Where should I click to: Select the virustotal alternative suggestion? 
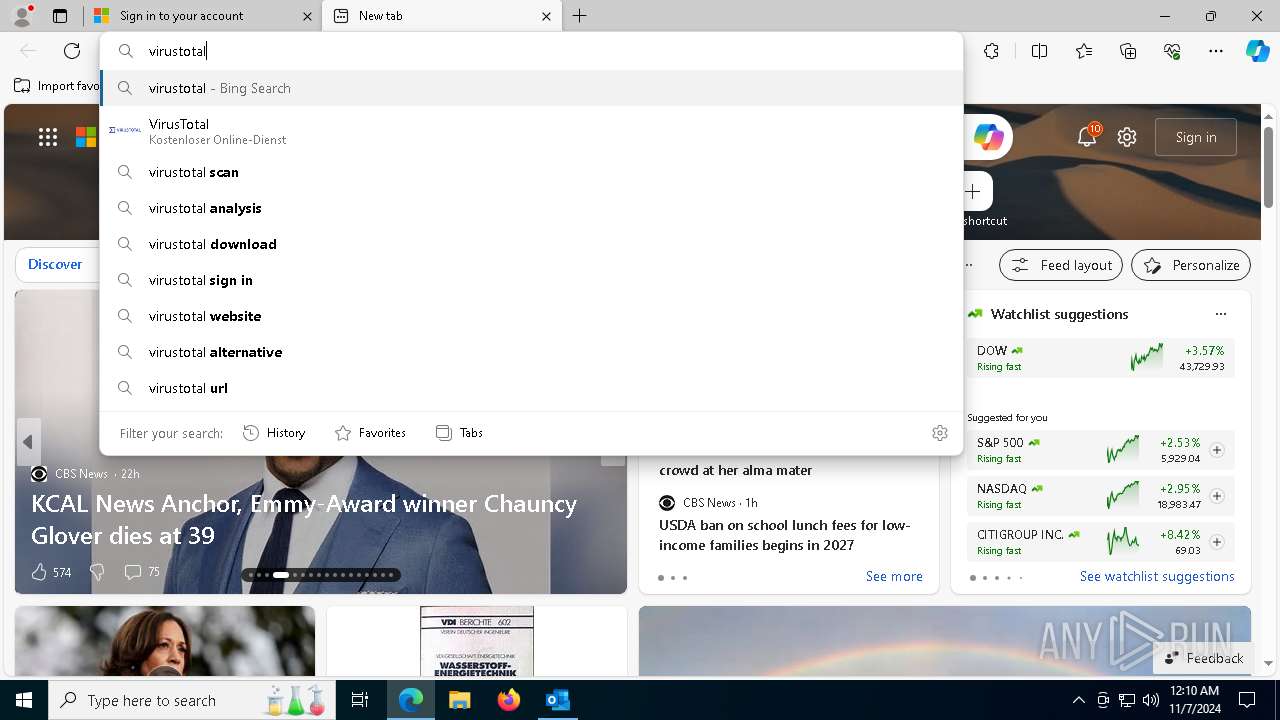531,352
